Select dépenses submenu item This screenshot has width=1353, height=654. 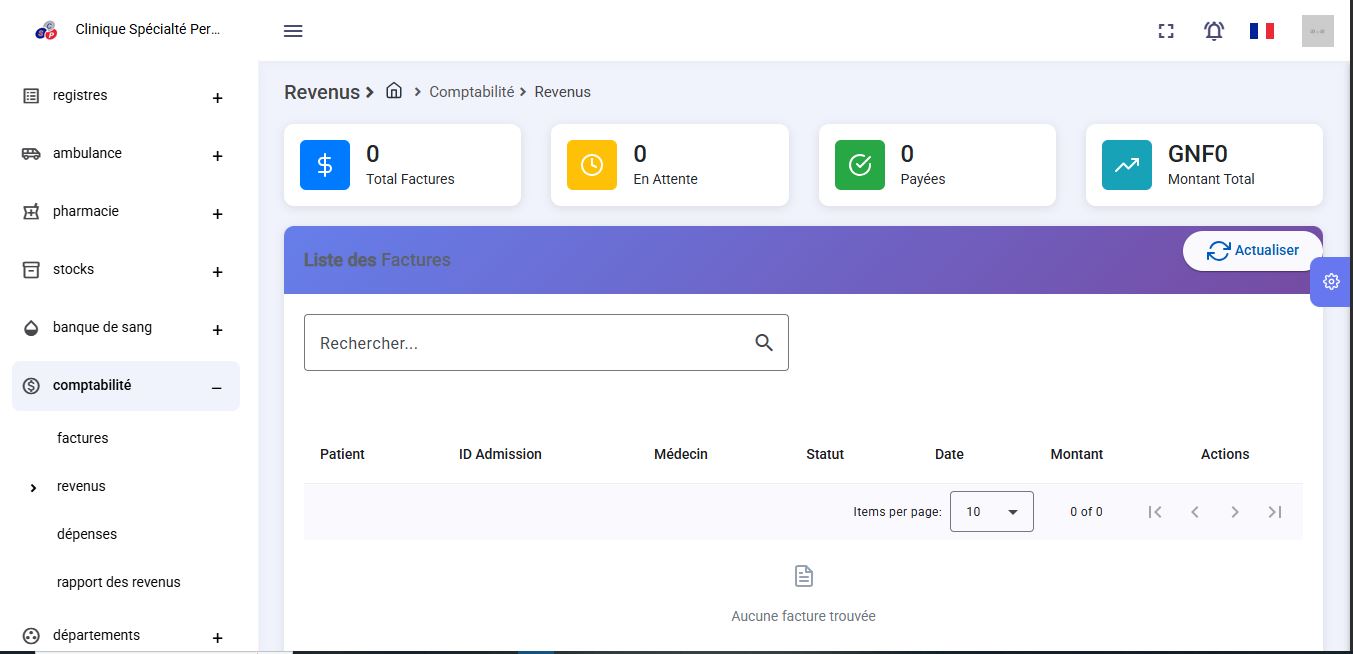tap(87, 534)
